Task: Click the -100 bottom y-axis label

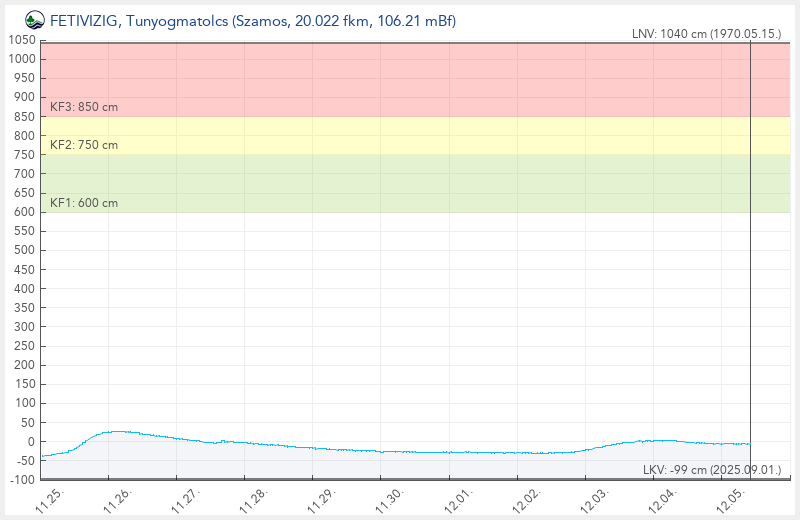Action: pyautogui.click(x=20, y=480)
